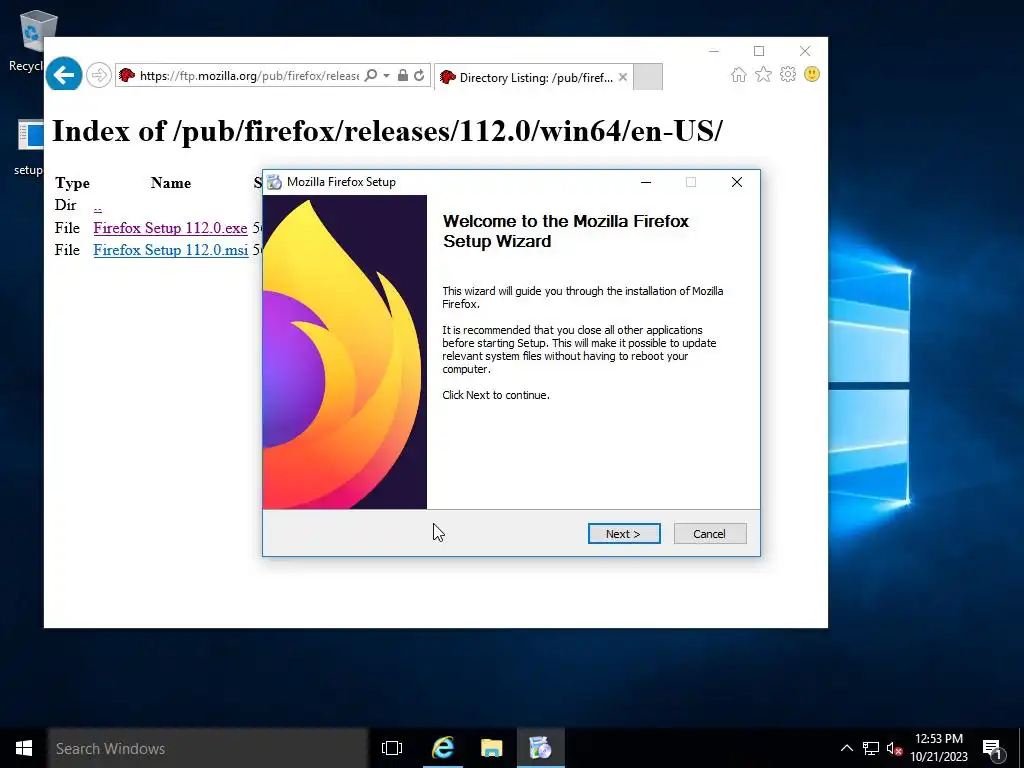Click the 'Click Next to continue.' text
Screen dimensions: 1024x768
tap(496, 395)
